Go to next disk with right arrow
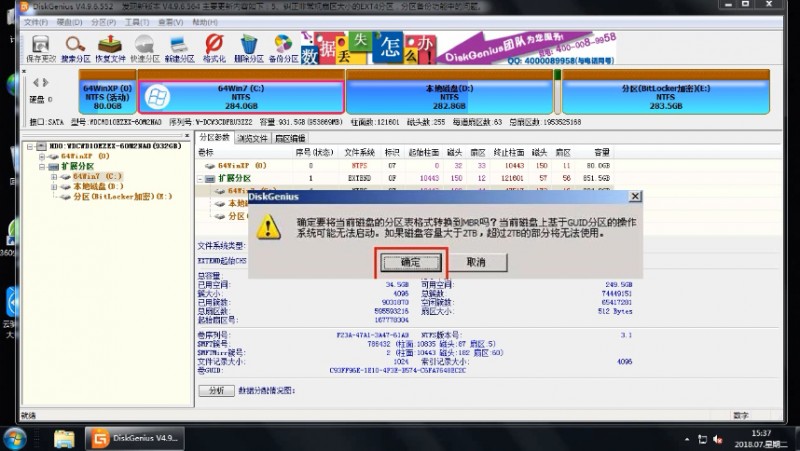800x451 pixels. click(x=45, y=82)
